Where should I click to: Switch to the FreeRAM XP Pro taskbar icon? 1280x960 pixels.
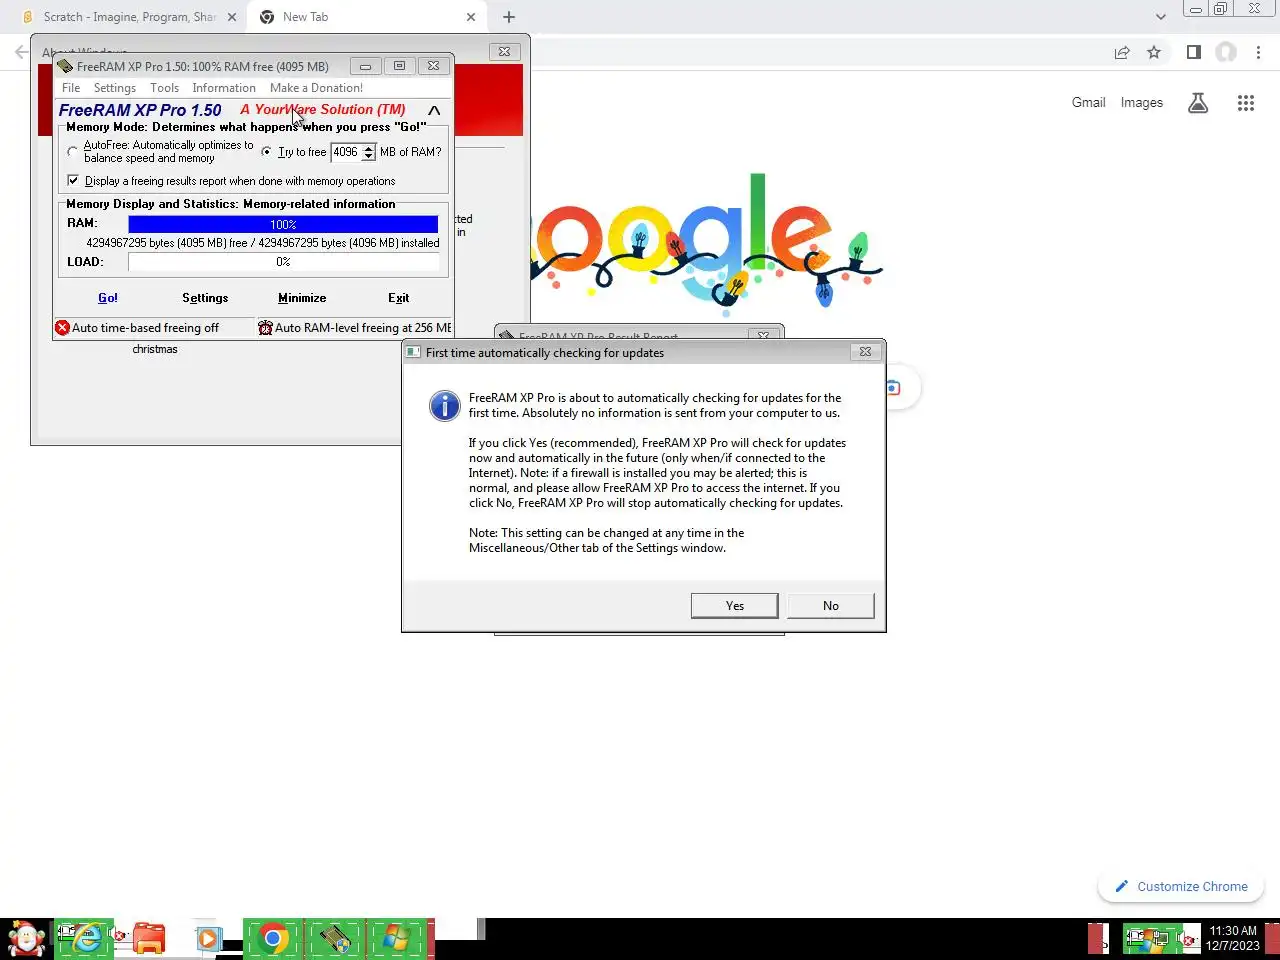pos(334,939)
